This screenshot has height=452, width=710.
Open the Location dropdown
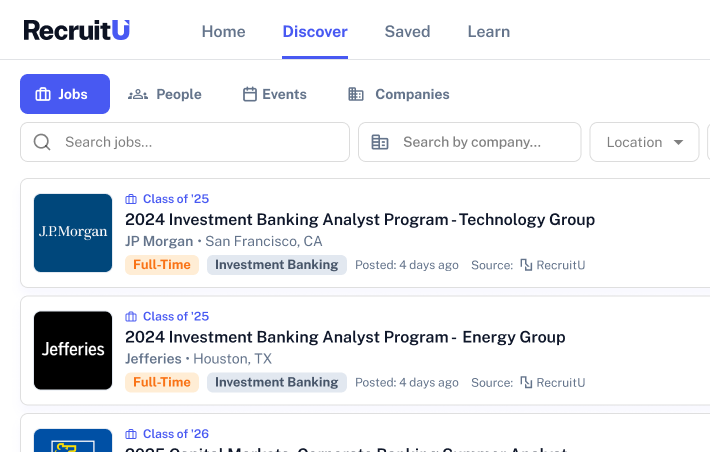[x=644, y=142]
